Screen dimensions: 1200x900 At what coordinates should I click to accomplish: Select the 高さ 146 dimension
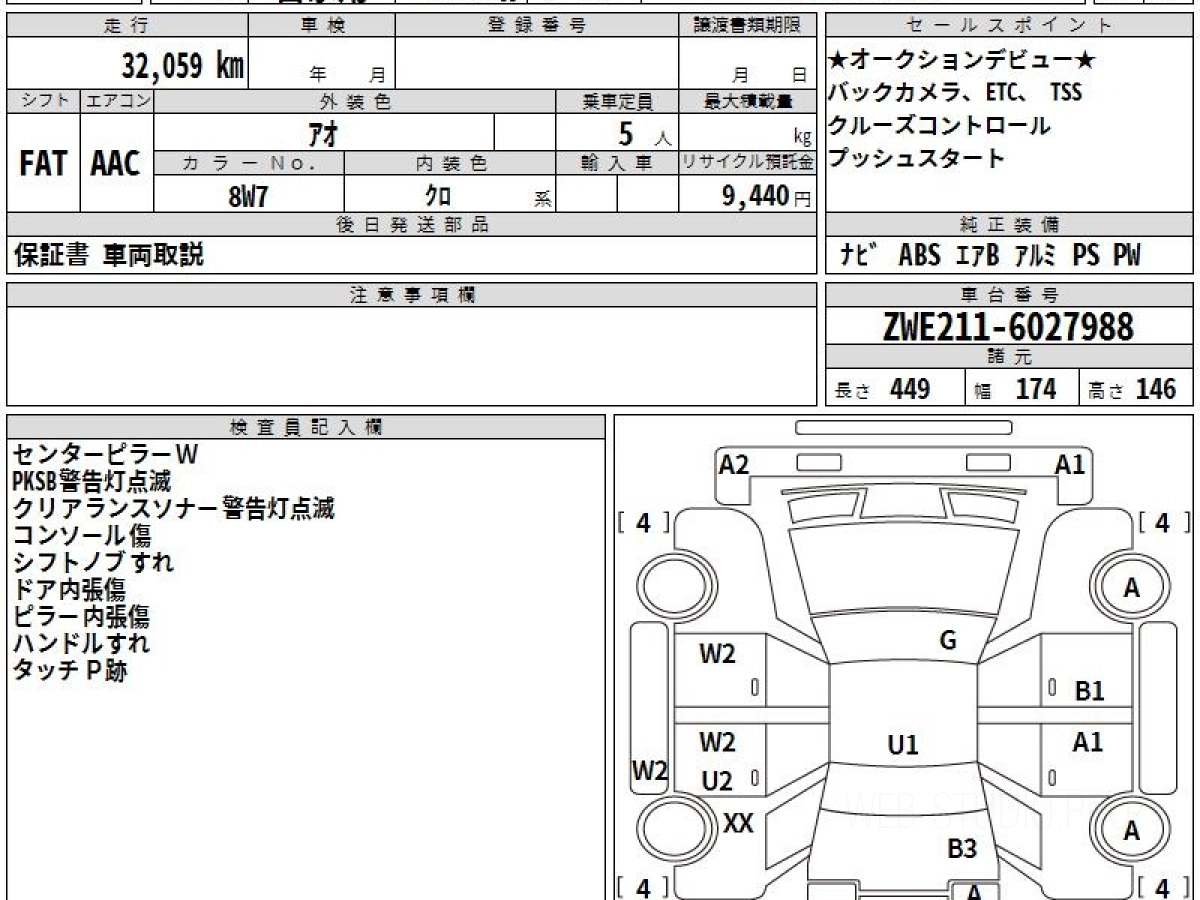[x=1133, y=389]
